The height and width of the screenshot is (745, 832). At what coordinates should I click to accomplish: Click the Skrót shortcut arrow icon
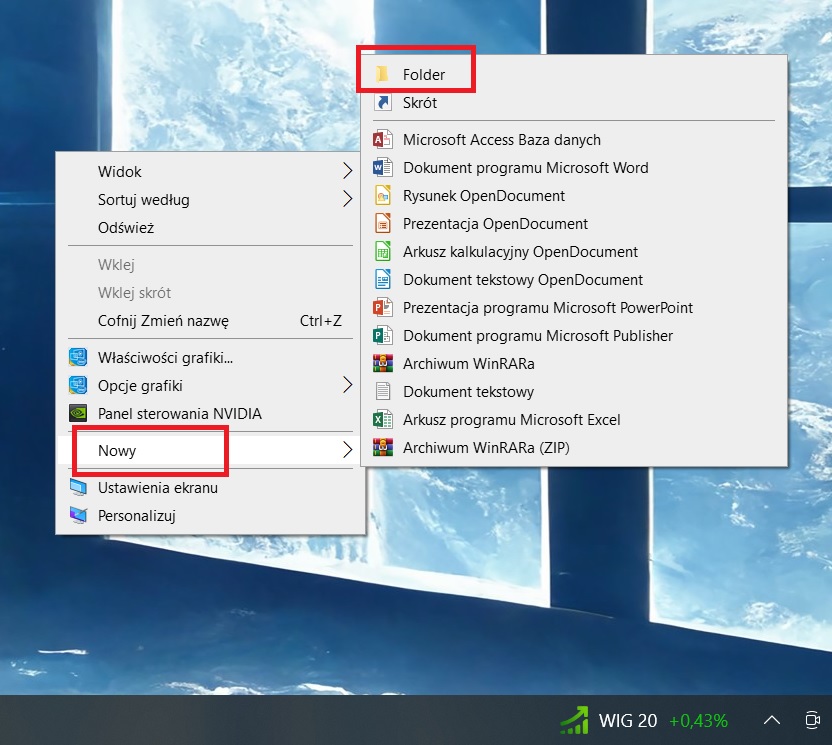click(383, 102)
